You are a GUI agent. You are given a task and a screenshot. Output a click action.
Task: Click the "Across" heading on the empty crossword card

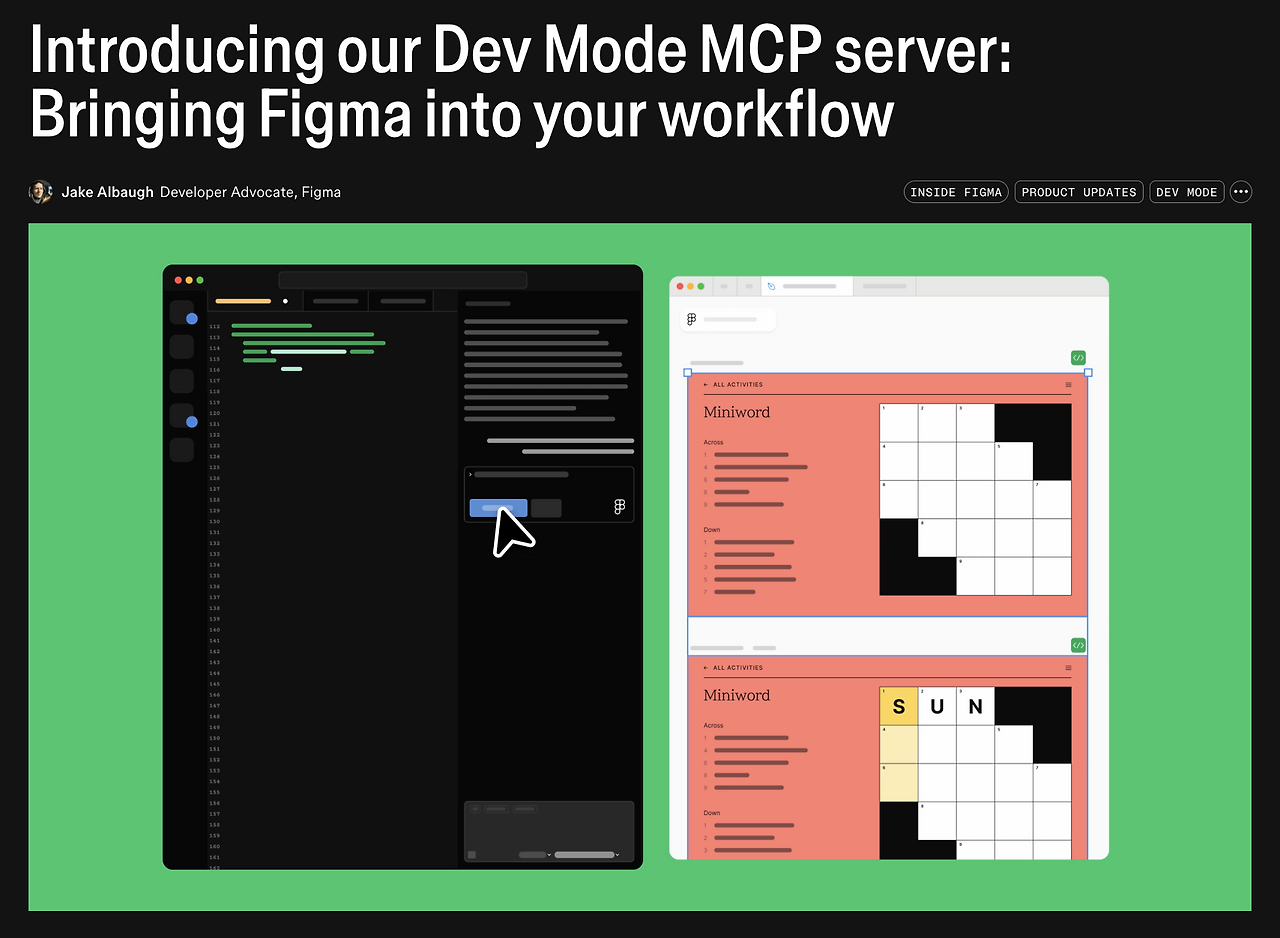[713, 442]
